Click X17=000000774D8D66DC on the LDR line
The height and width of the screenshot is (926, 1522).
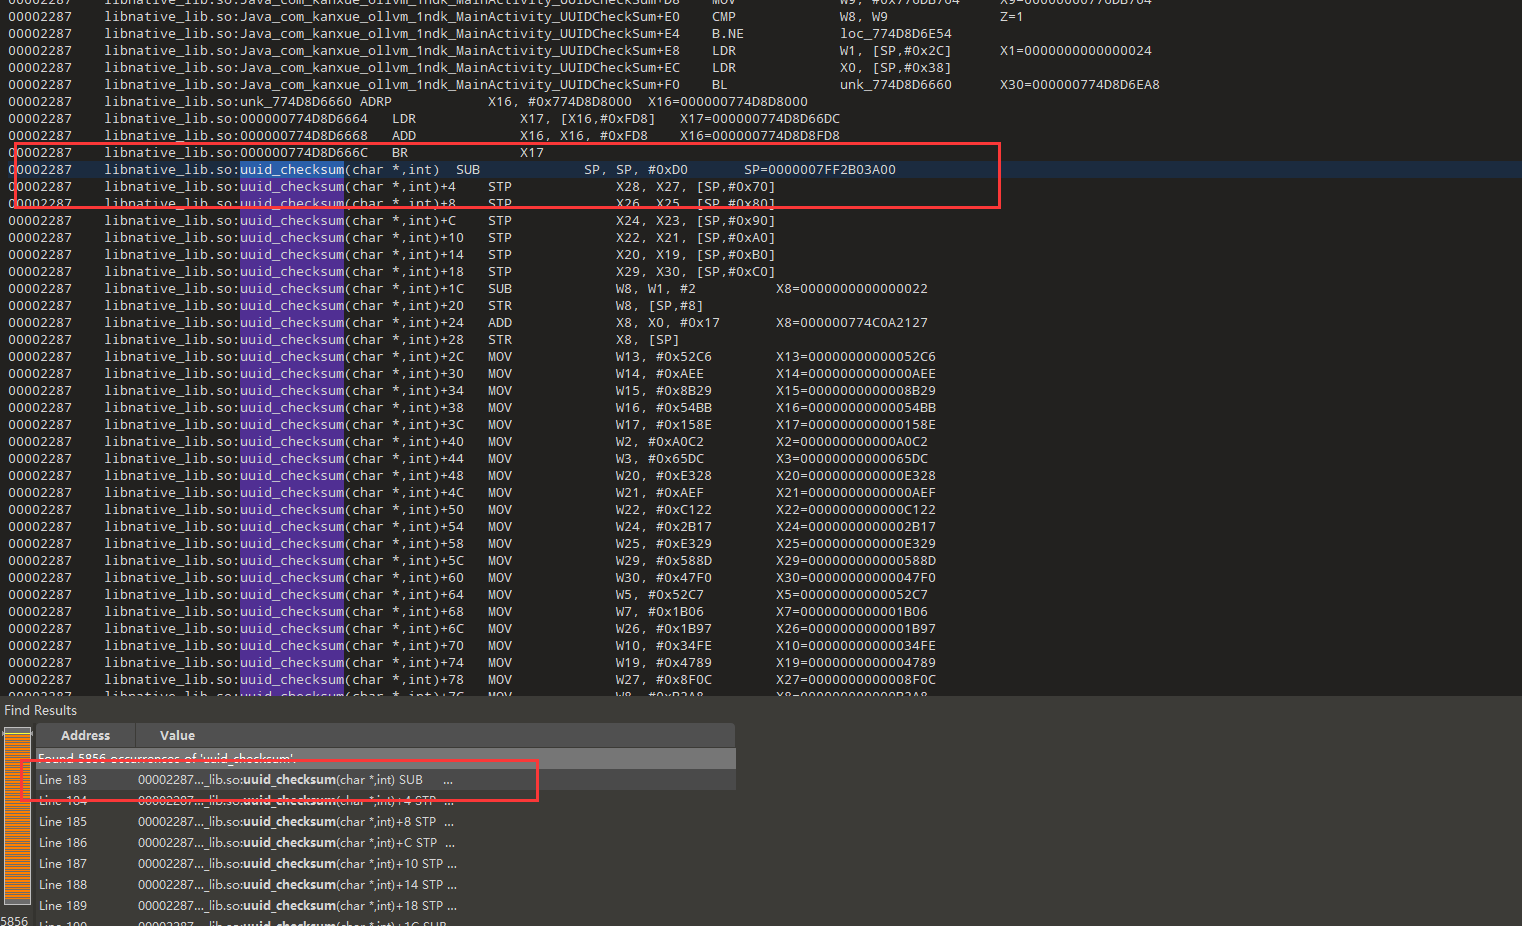pyautogui.click(x=759, y=118)
